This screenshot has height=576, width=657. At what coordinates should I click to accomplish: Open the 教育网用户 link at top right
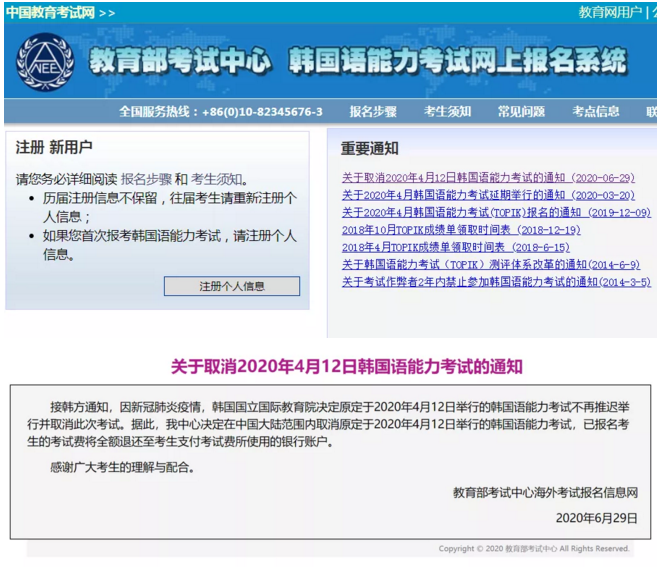610,13
